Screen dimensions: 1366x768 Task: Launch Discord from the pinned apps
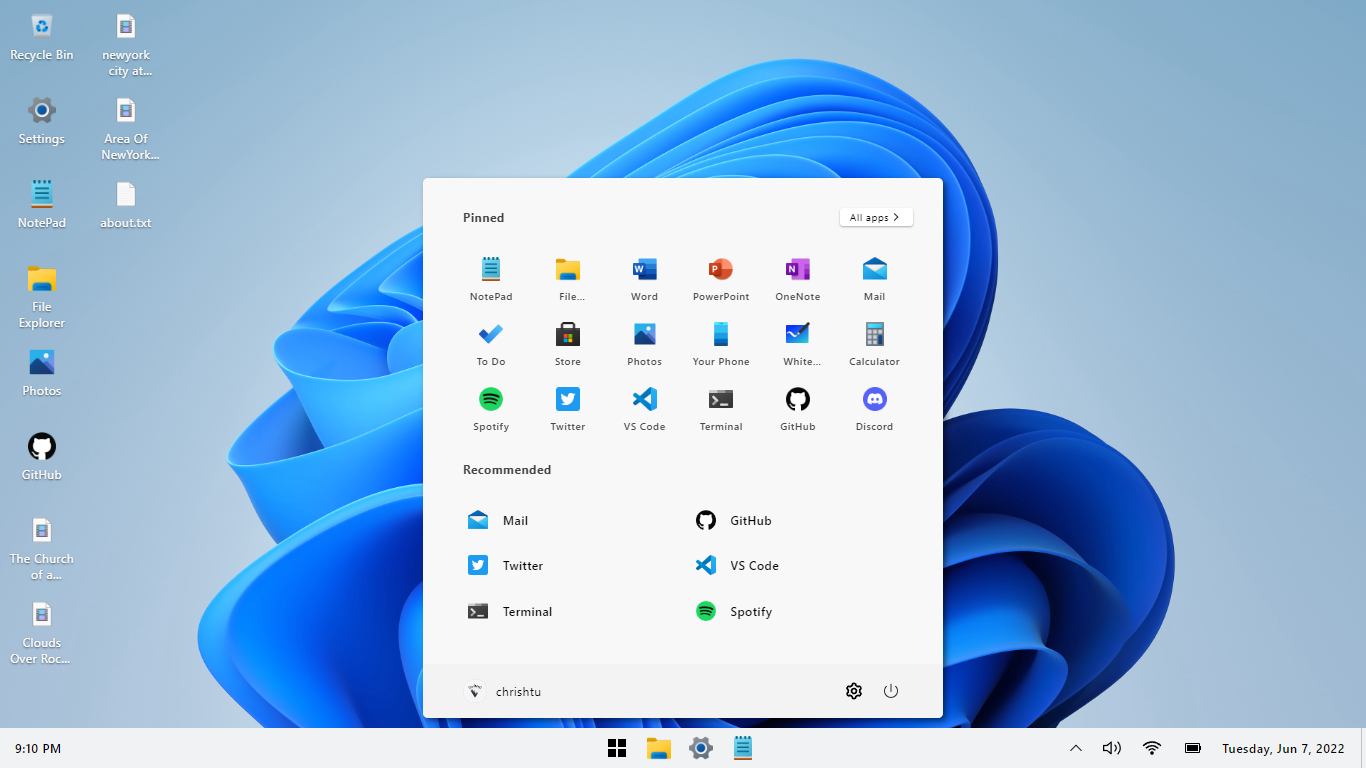click(x=874, y=409)
